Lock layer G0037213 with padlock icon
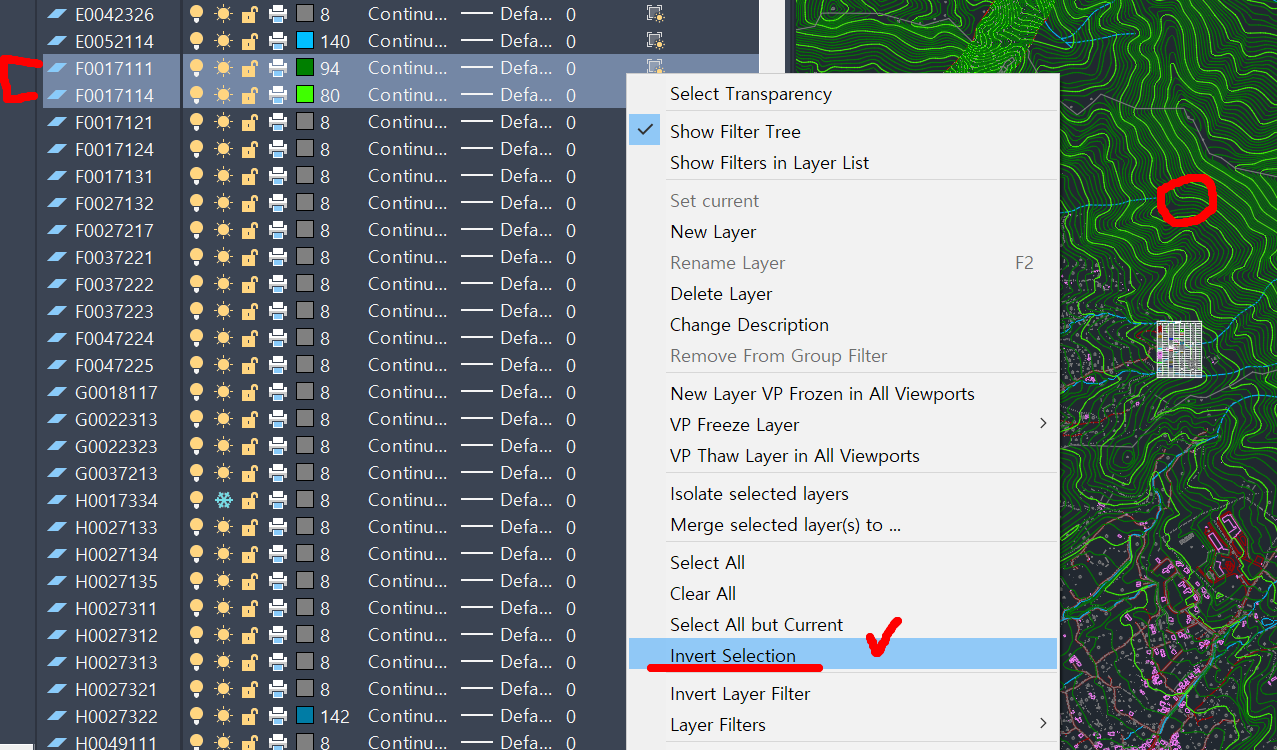1277x750 pixels. point(250,473)
